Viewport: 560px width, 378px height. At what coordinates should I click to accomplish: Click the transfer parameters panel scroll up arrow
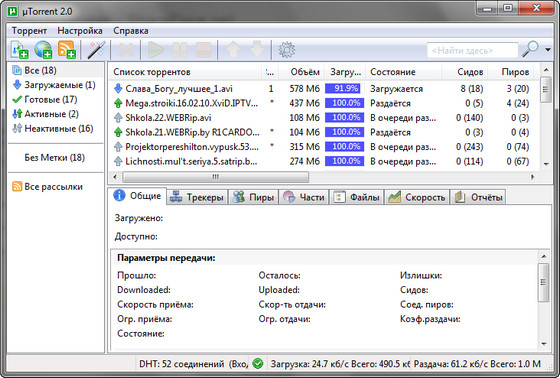click(544, 256)
